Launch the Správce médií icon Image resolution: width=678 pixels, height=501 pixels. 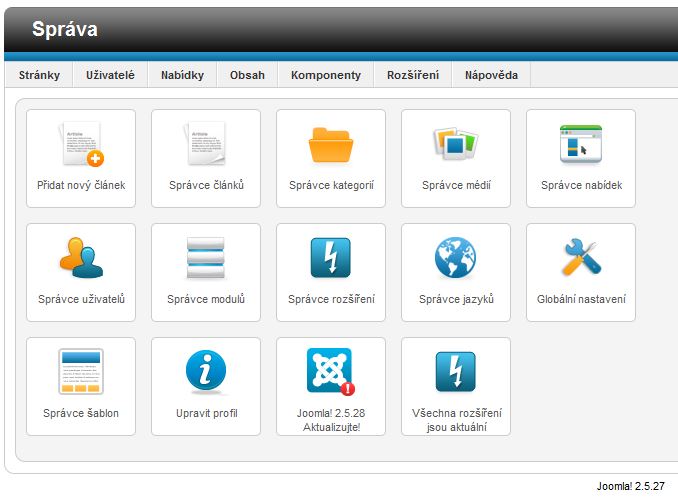pyautogui.click(x=456, y=146)
